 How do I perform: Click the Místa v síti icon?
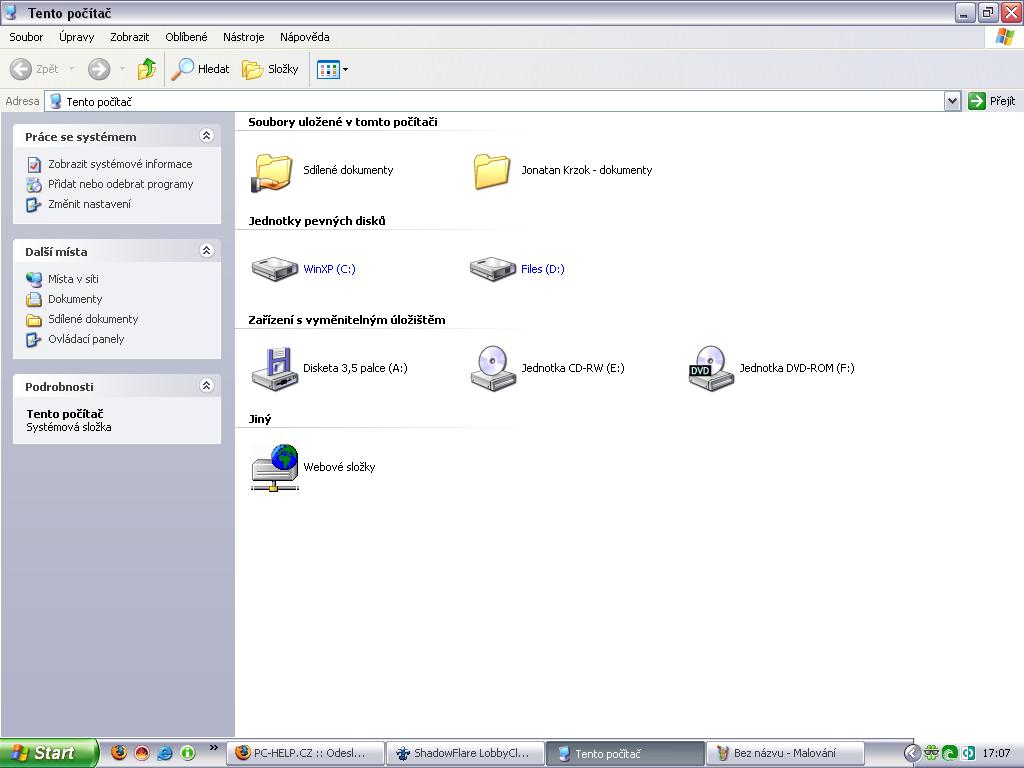34,280
